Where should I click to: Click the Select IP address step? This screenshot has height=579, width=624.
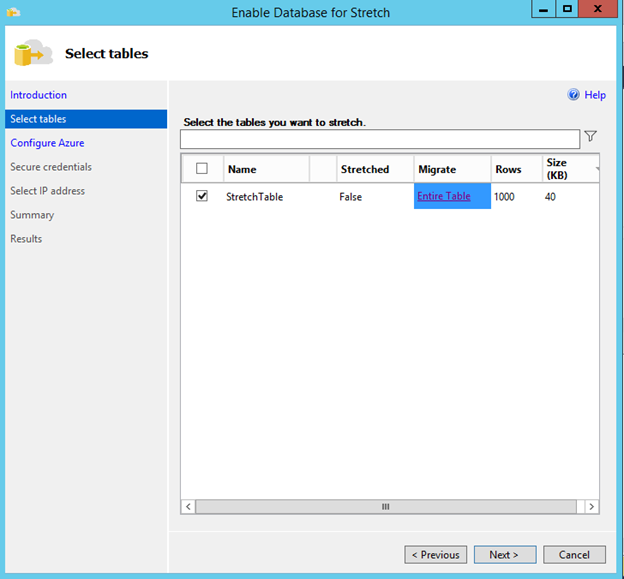[47, 191]
